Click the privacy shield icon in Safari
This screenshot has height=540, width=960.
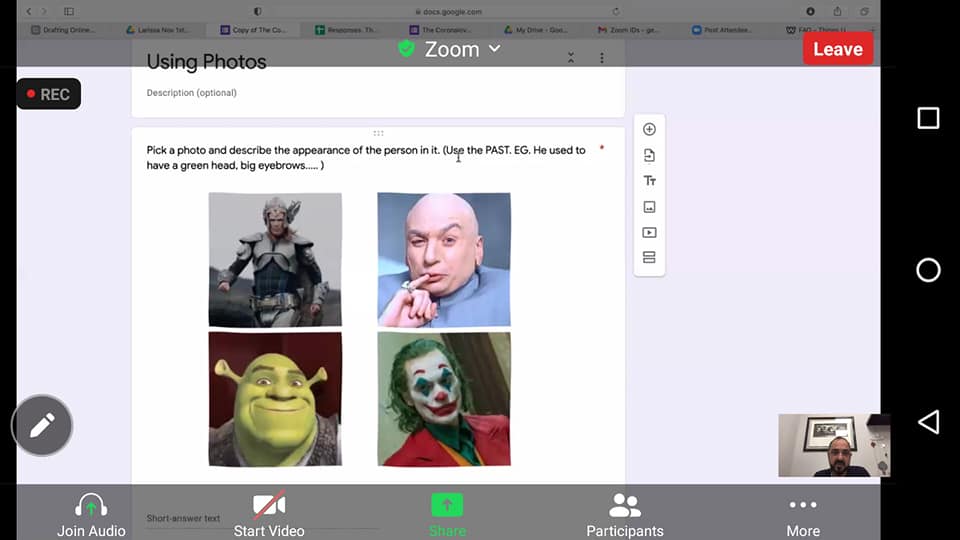[x=258, y=12]
